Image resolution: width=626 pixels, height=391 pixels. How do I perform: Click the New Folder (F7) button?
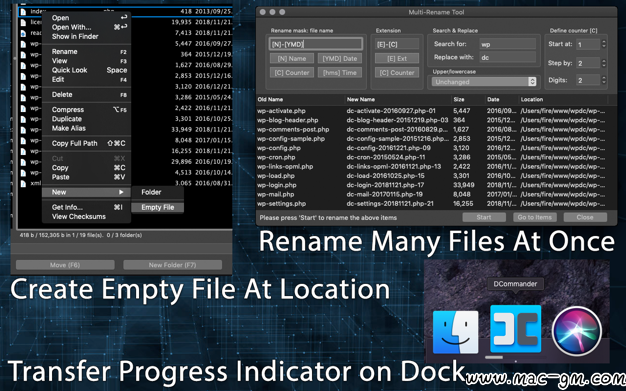pyautogui.click(x=172, y=265)
